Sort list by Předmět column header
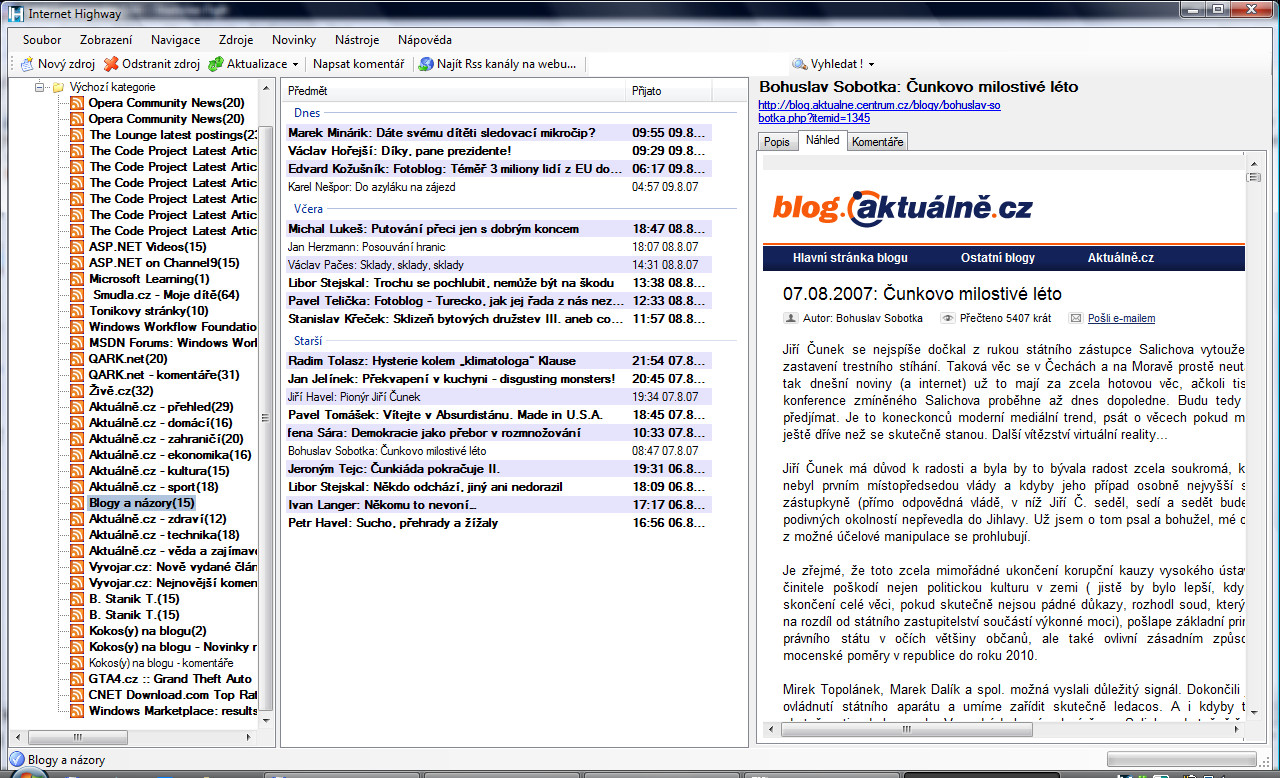The width and height of the screenshot is (1280, 778). (453, 91)
